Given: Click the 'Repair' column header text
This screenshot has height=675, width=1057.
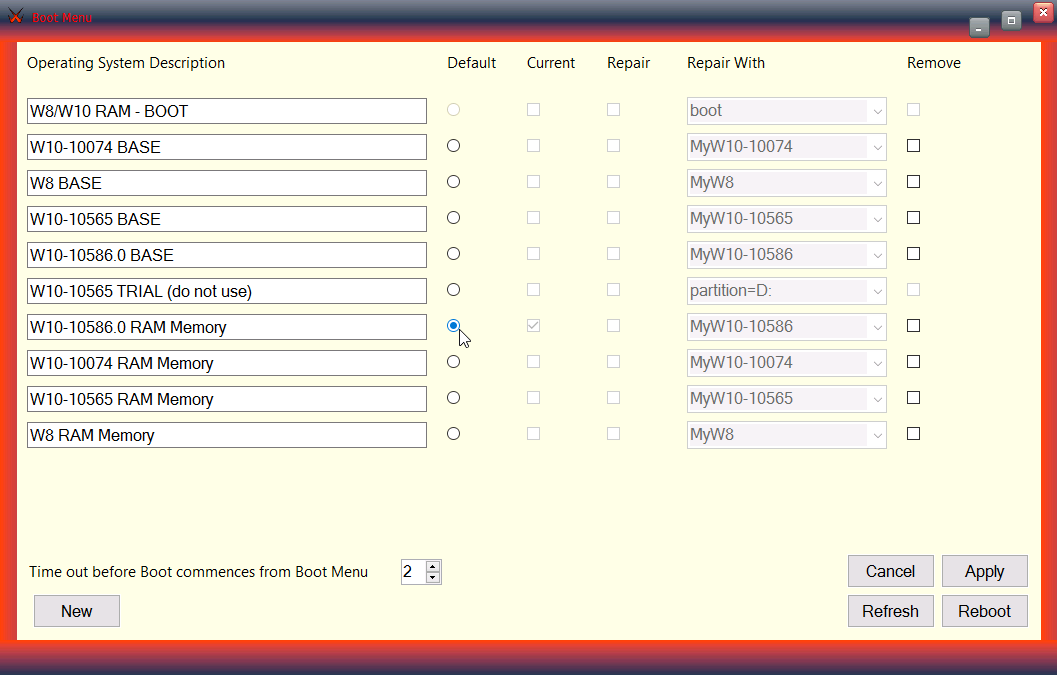Looking at the screenshot, I should coord(628,63).
